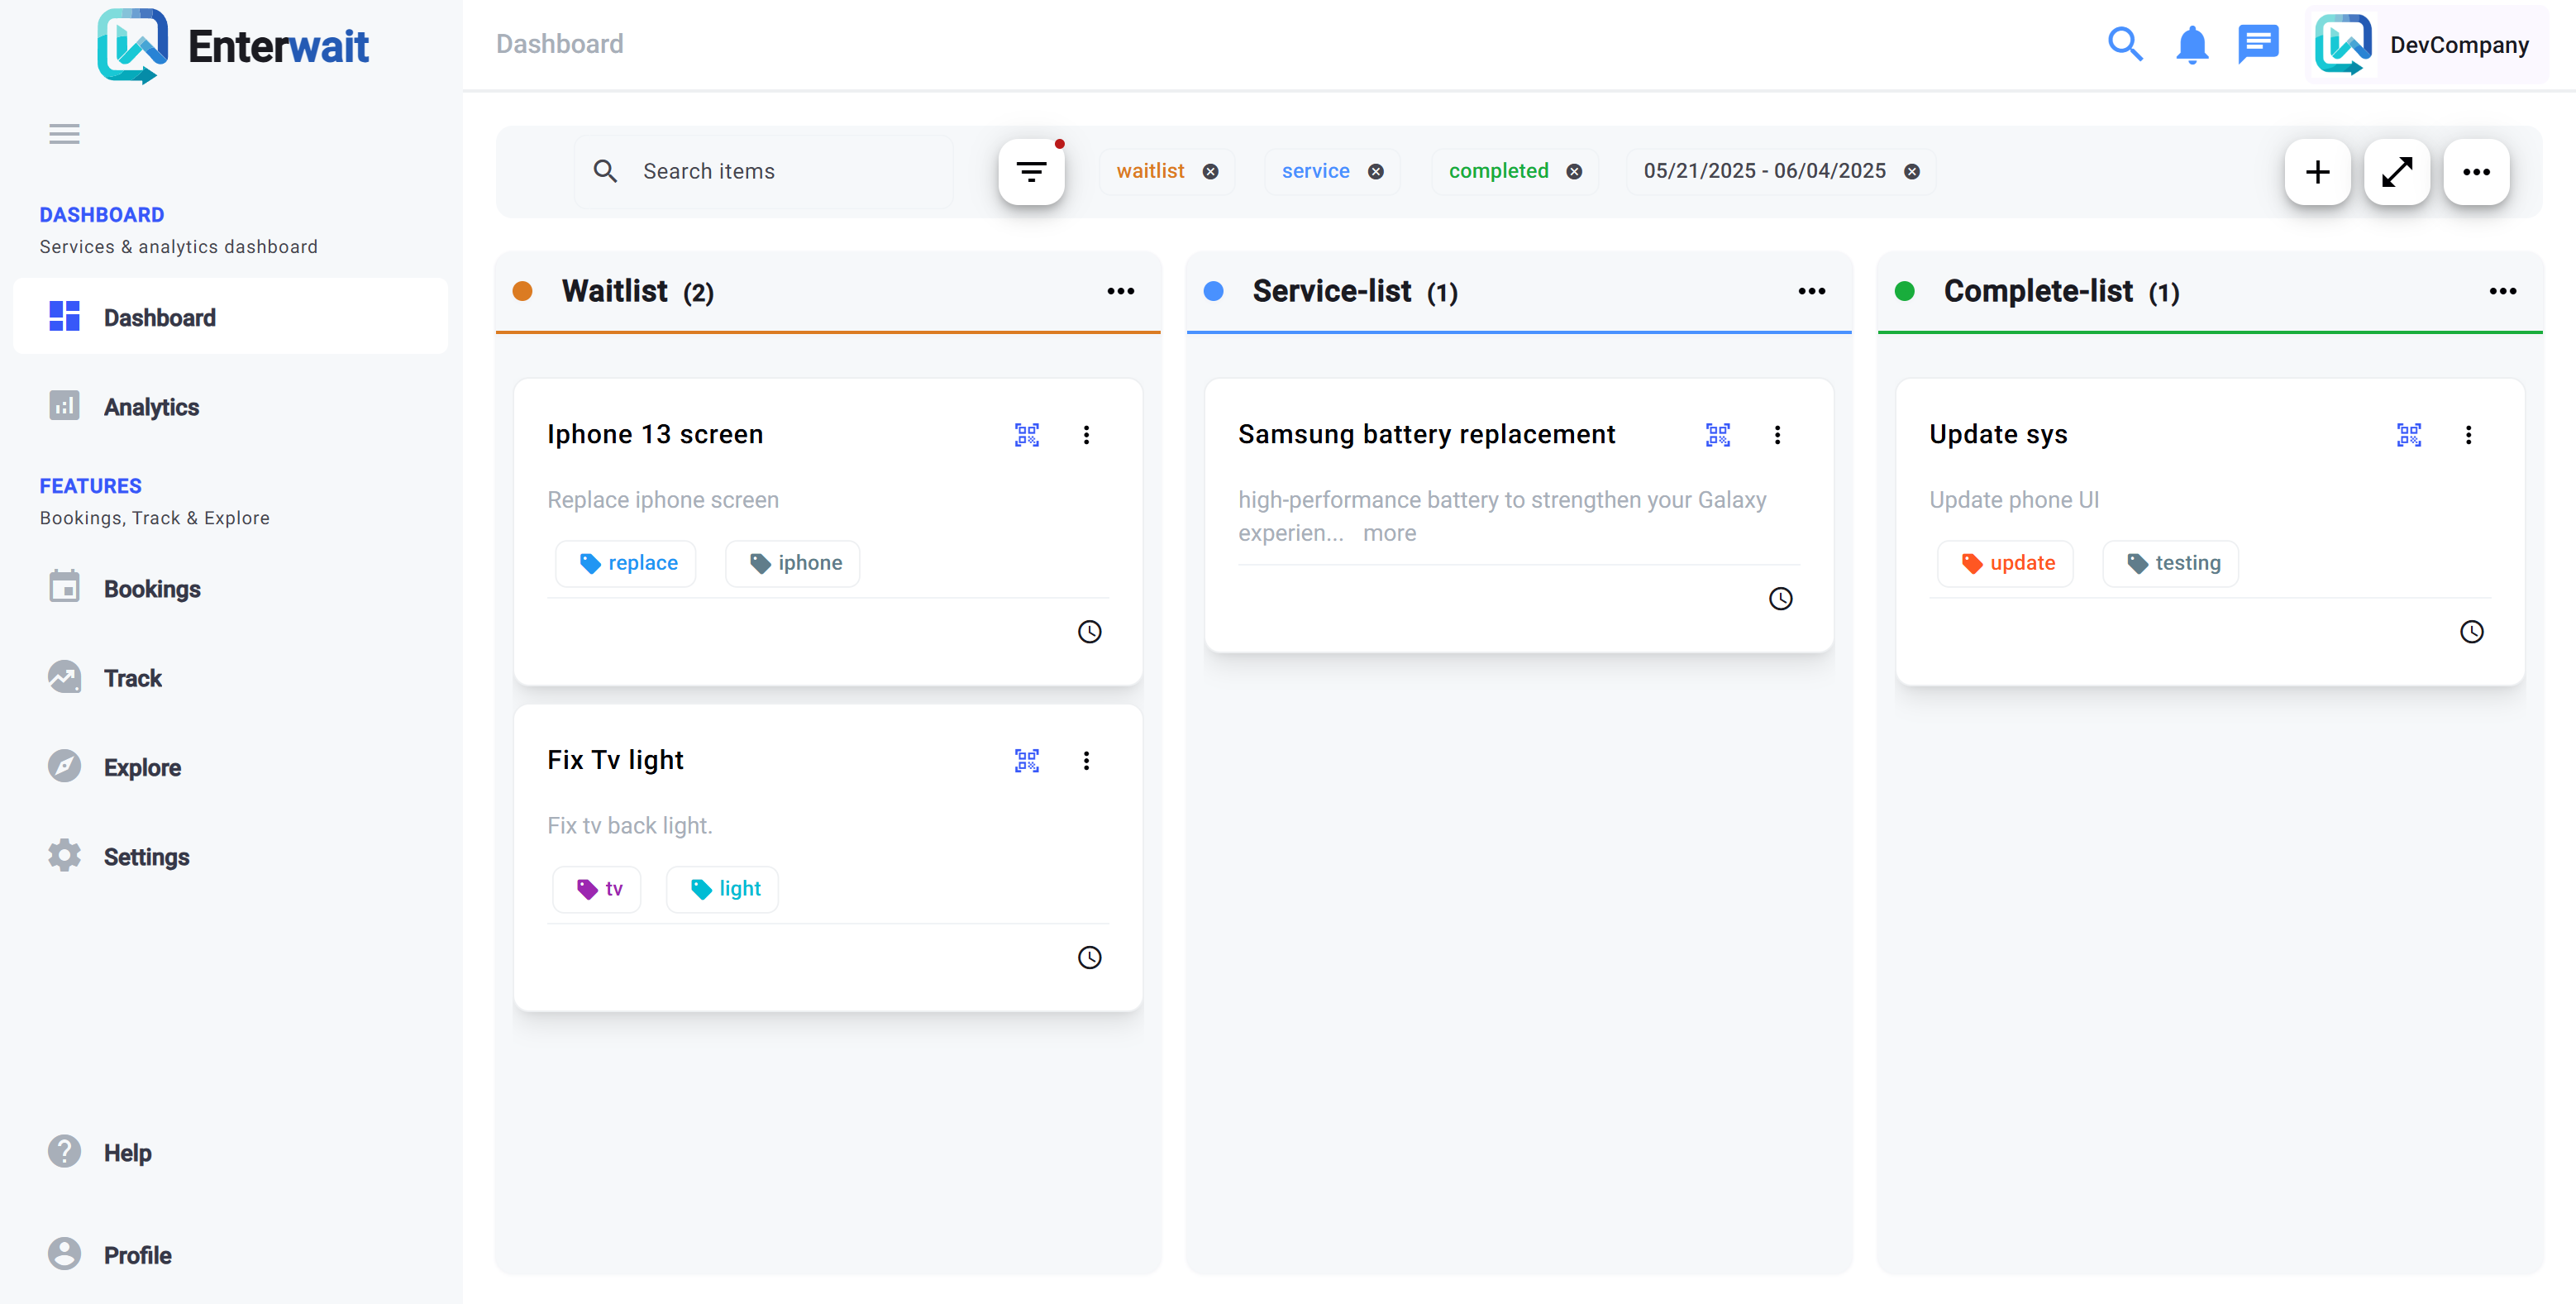Click the expand fullscreen arrows button
The width and height of the screenshot is (2576, 1304).
coord(2396,172)
